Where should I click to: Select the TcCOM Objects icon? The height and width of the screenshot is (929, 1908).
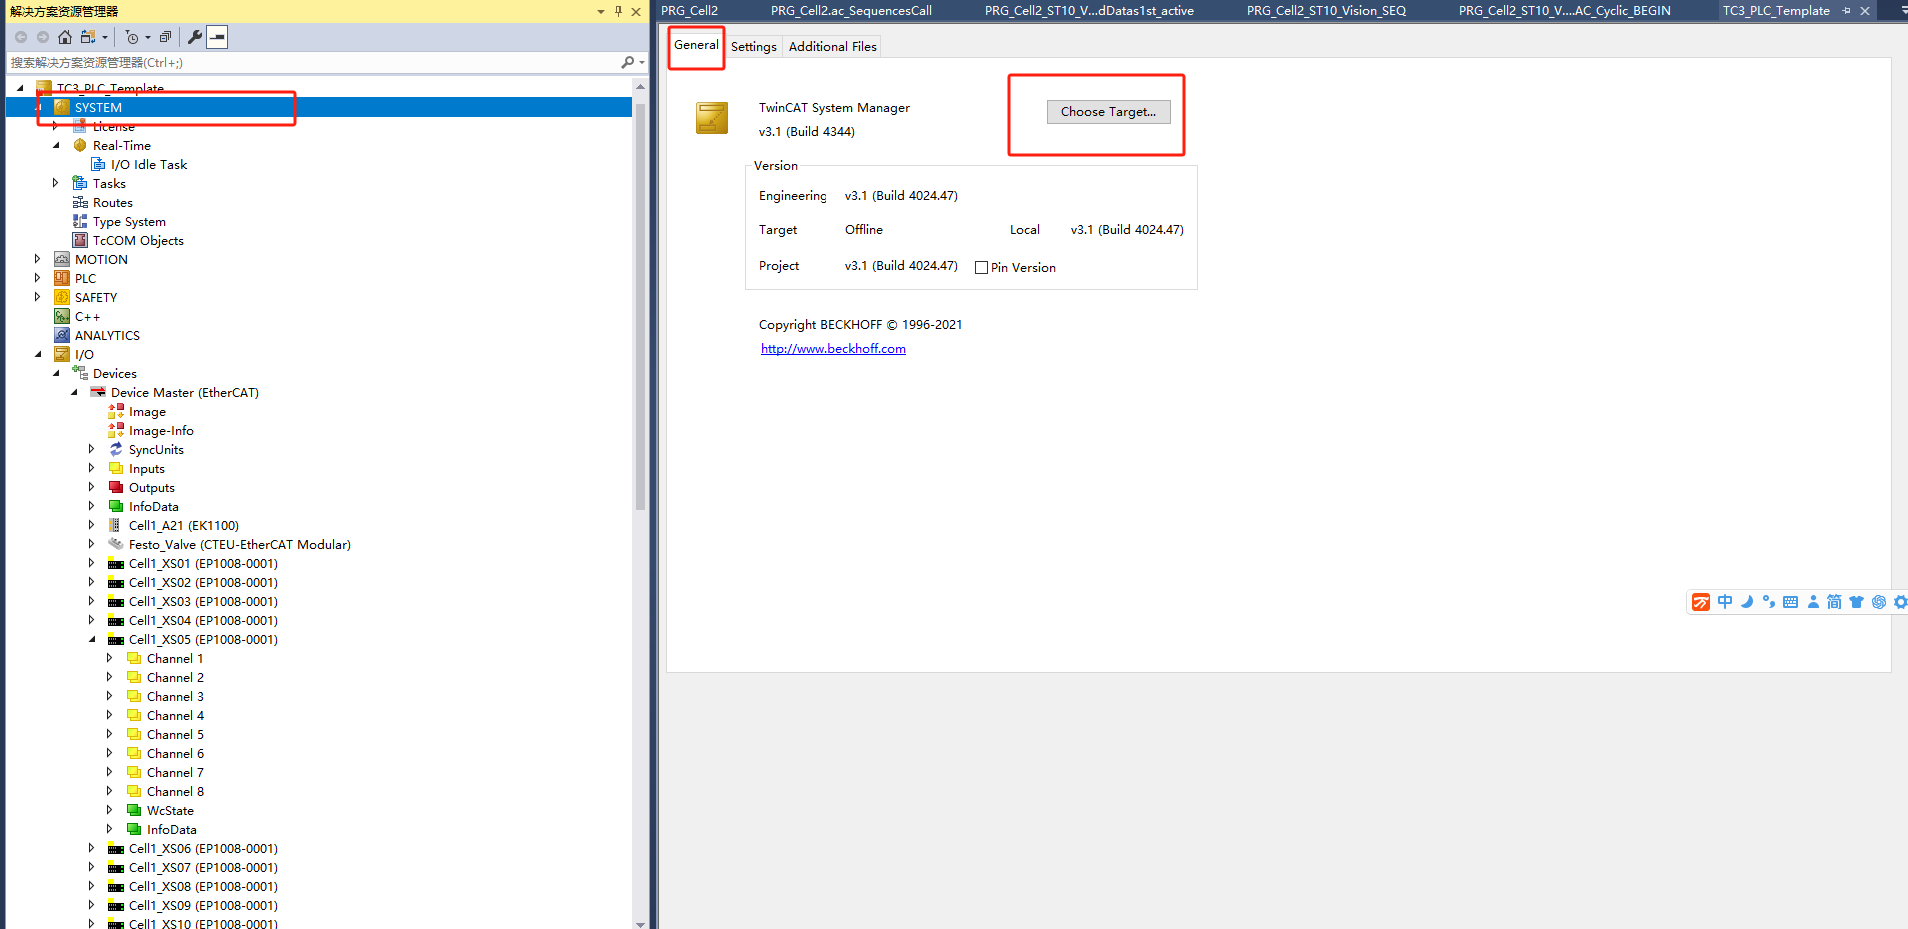[x=80, y=240]
